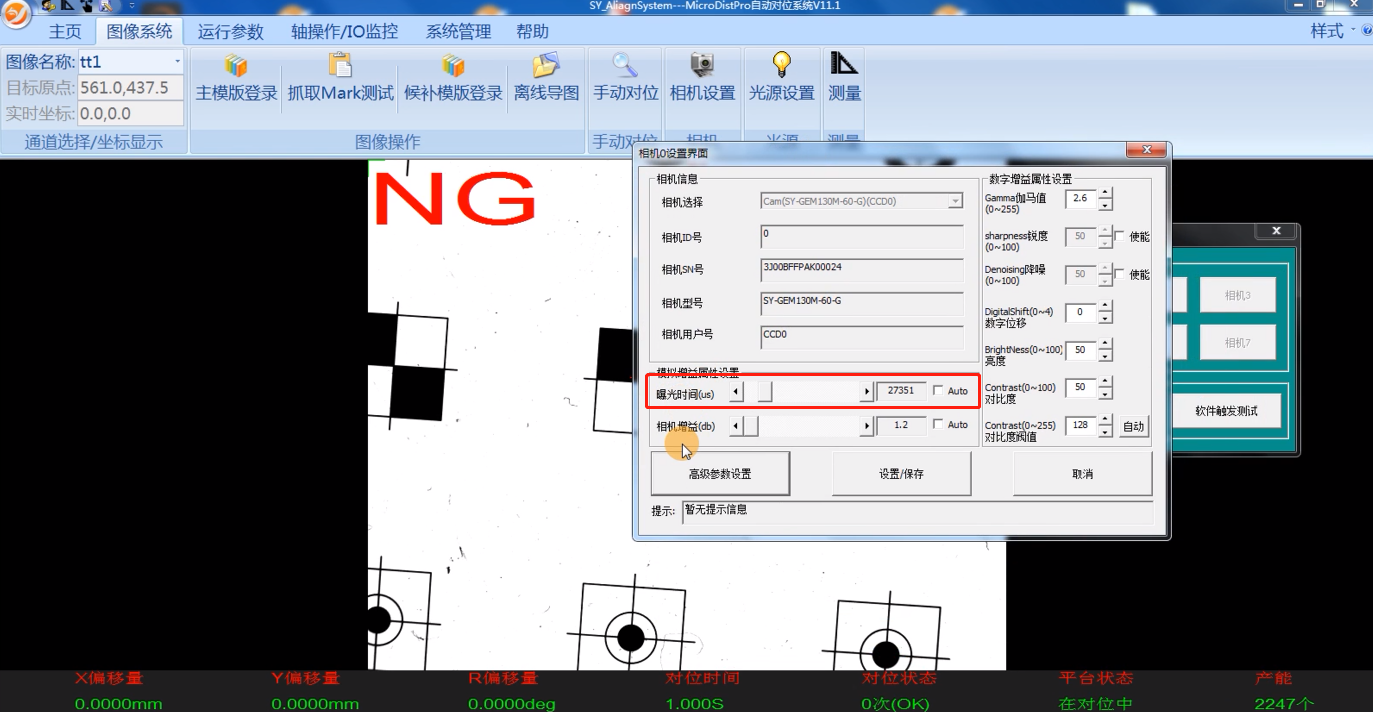Image resolution: width=1373 pixels, height=712 pixels.
Task: Open the 轴操作/IO监控 tab
Action: (x=344, y=32)
